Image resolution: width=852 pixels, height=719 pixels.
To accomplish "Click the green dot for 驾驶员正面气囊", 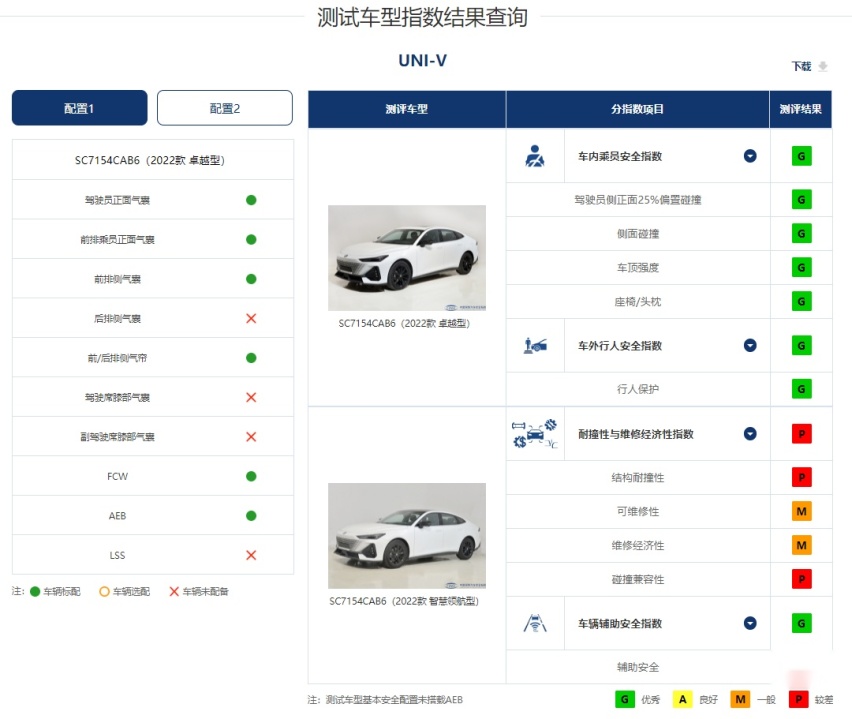I will 251,200.
